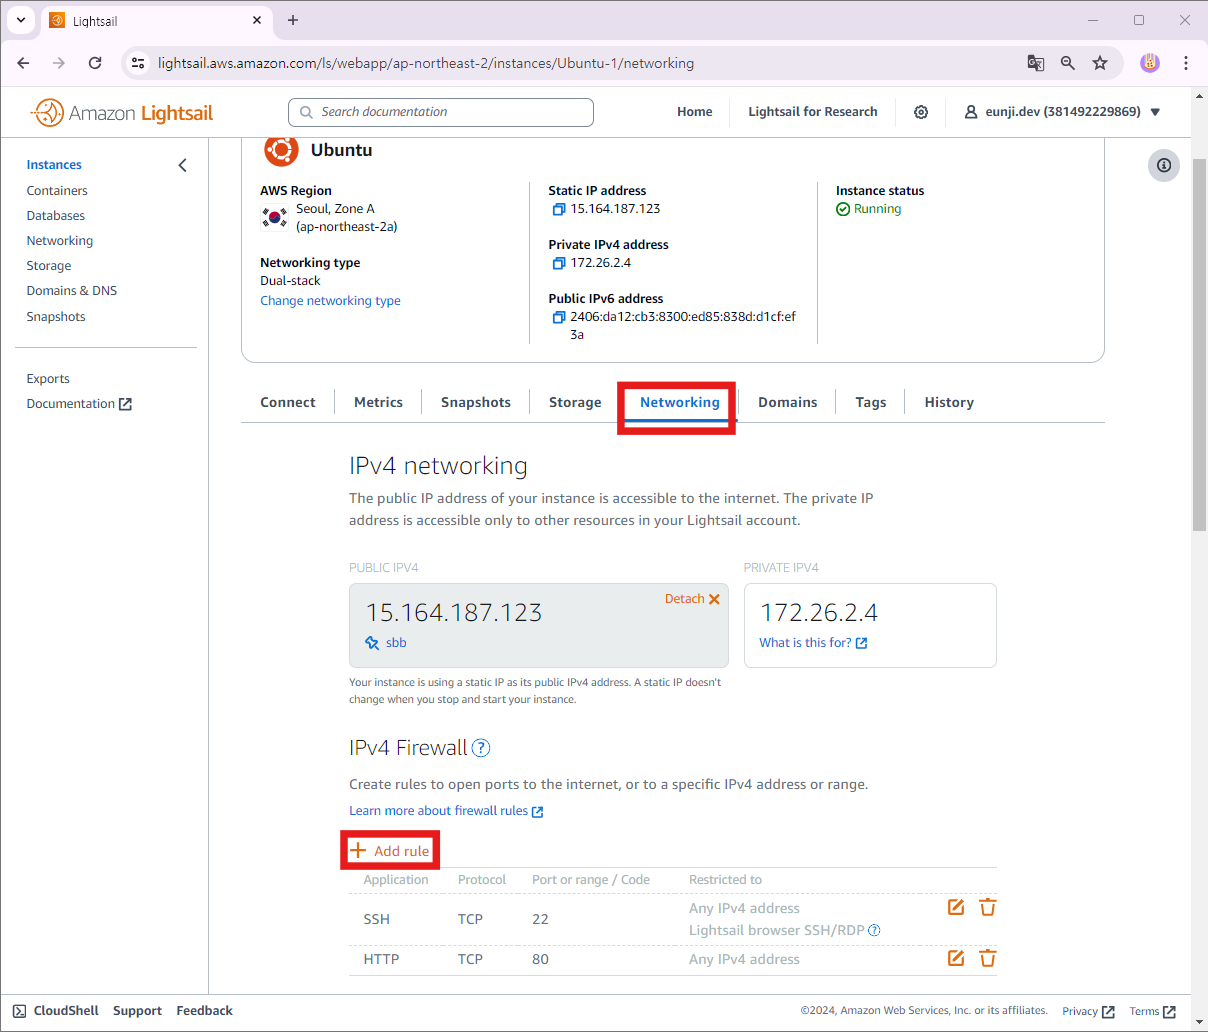Screen dimensions: 1208x1032
Task: Open Exports in the sidebar
Action: [x=48, y=379]
